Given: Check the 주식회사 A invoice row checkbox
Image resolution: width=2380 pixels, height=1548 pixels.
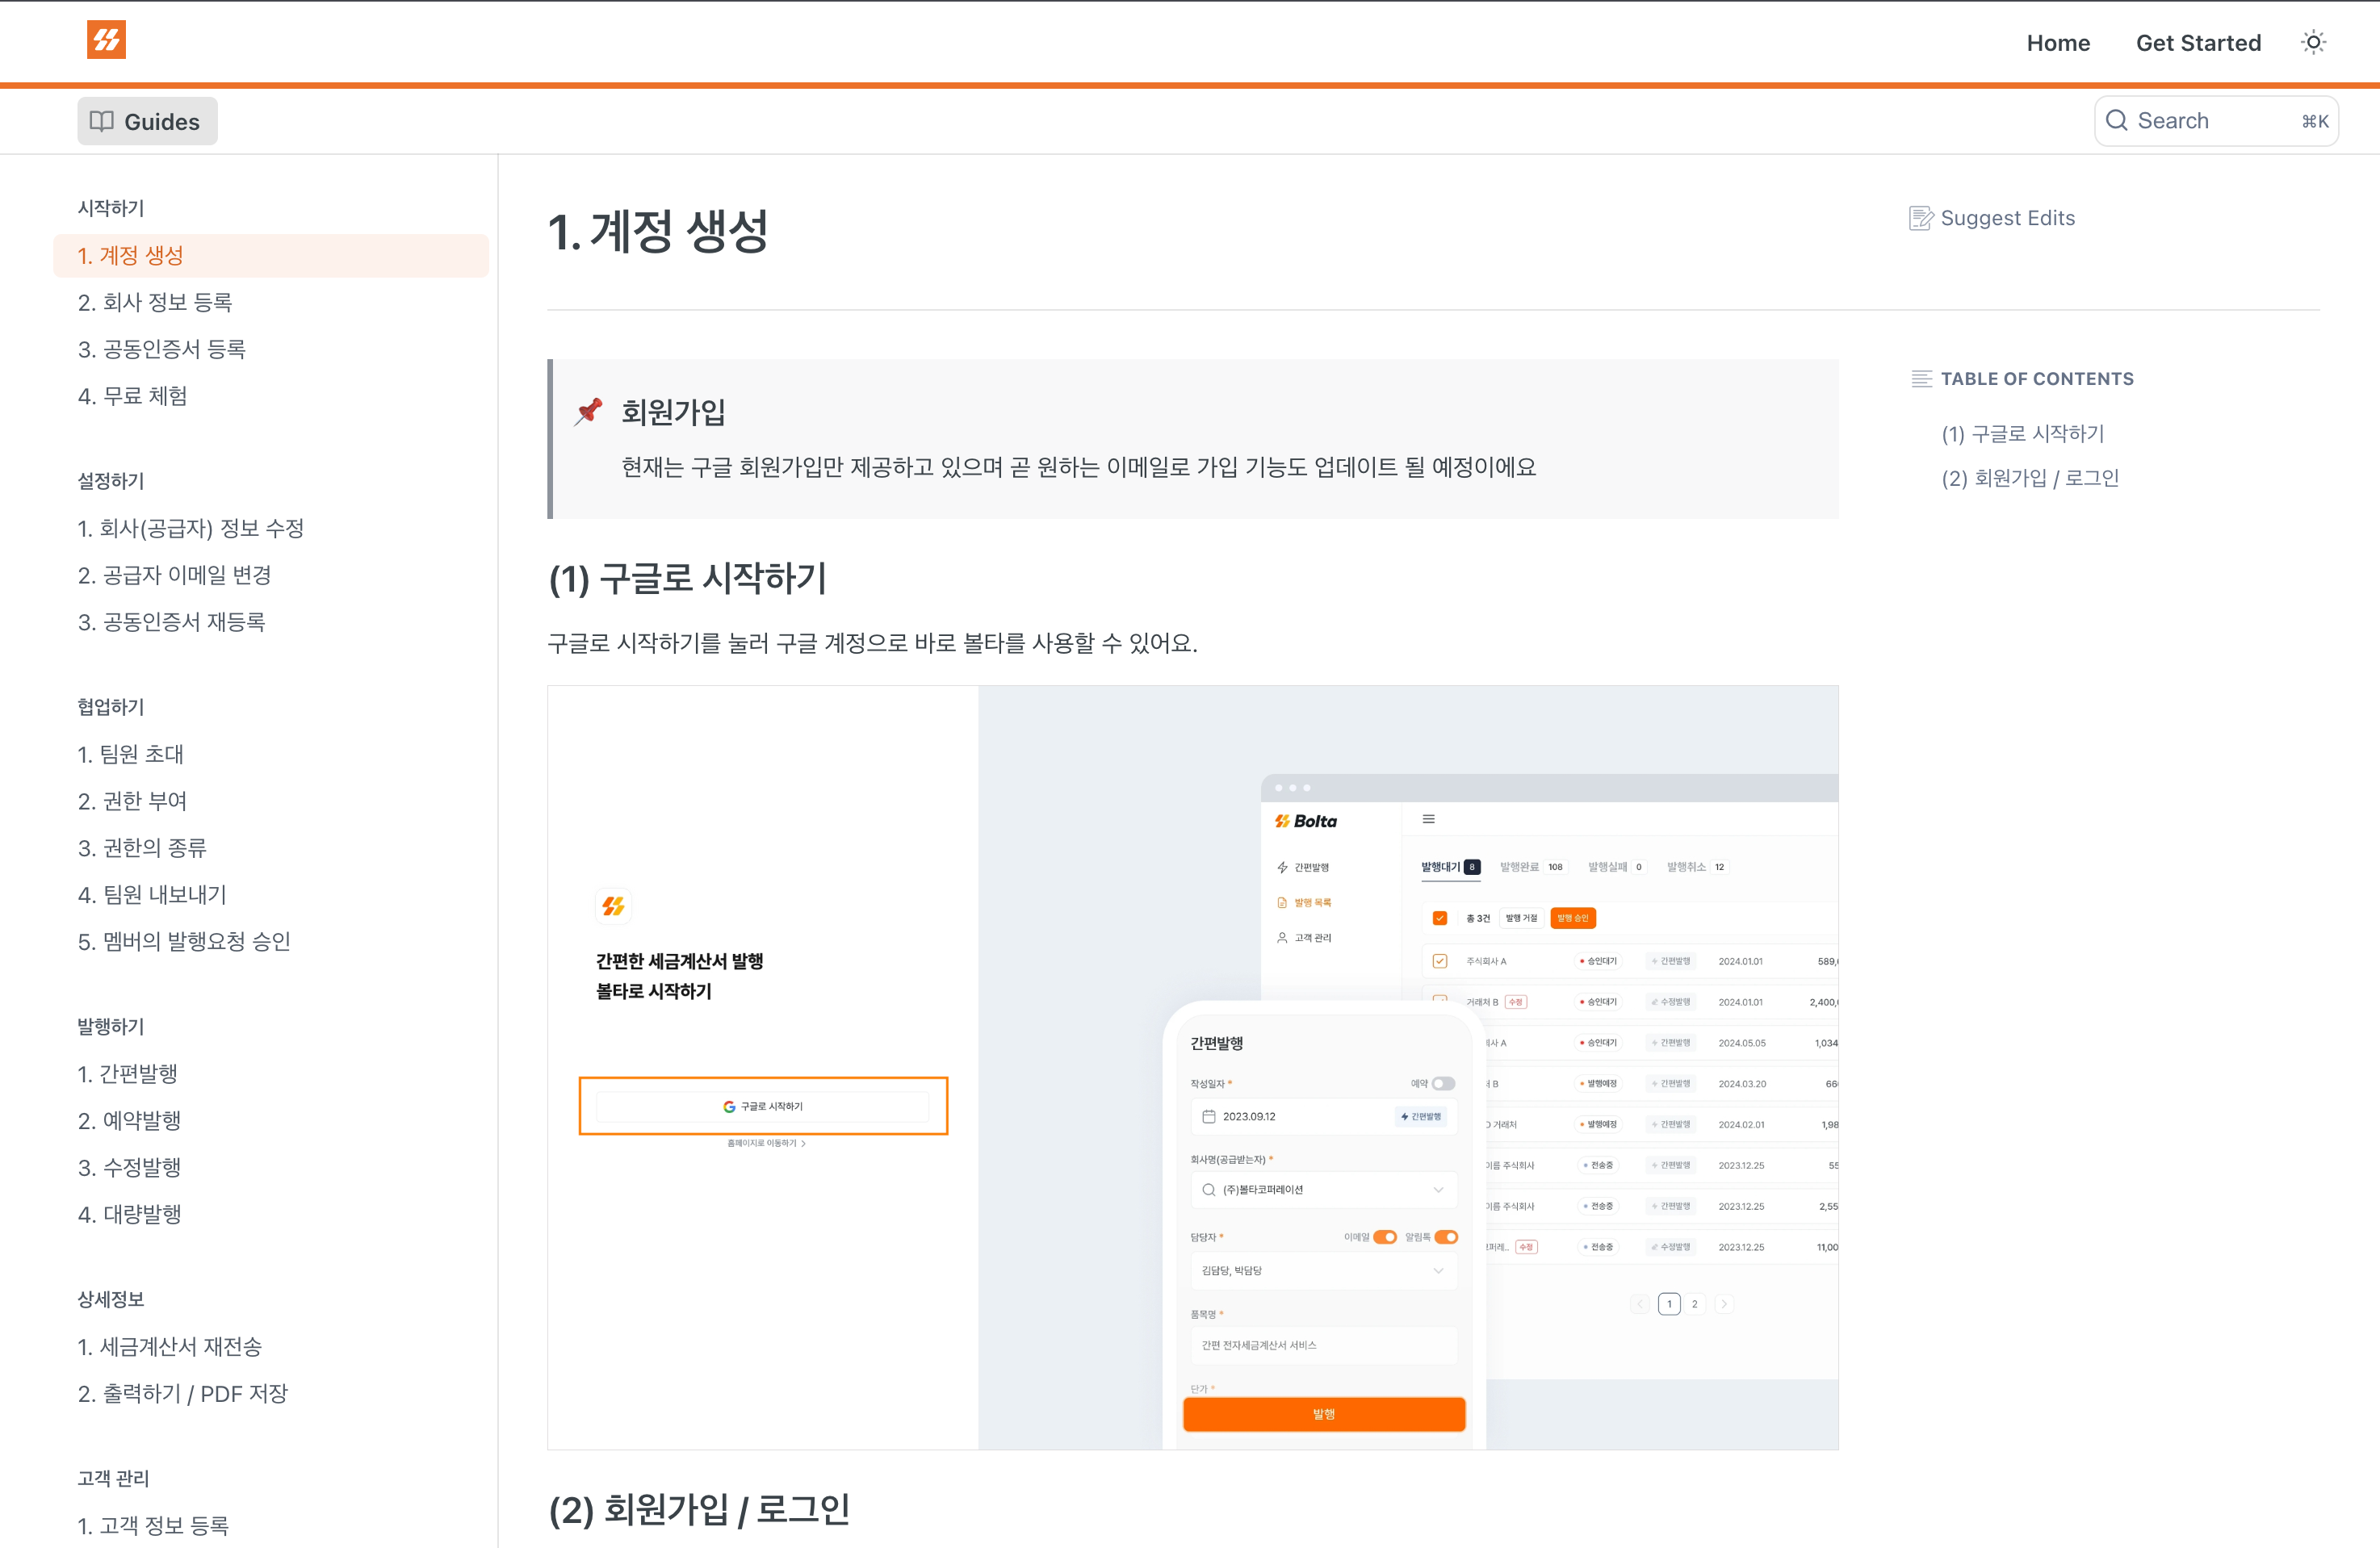Looking at the screenshot, I should pos(1439,960).
